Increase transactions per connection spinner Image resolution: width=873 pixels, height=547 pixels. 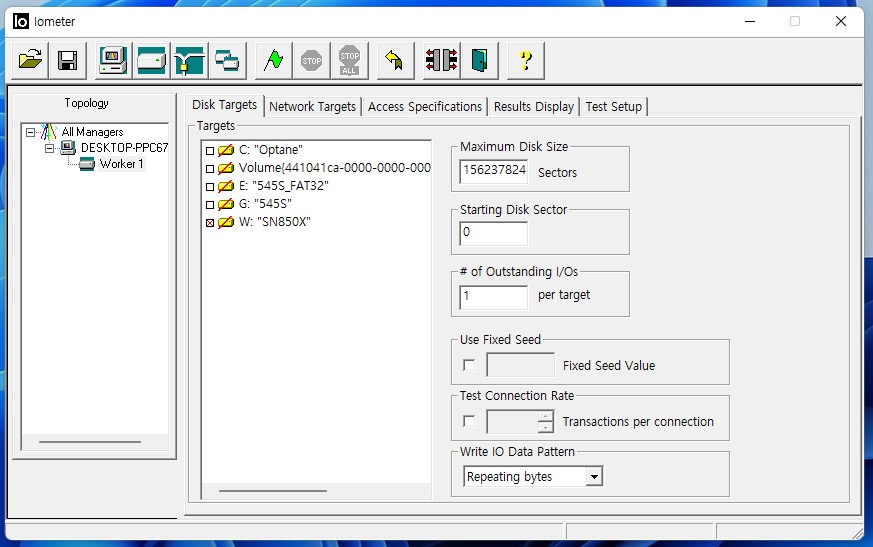click(546, 416)
